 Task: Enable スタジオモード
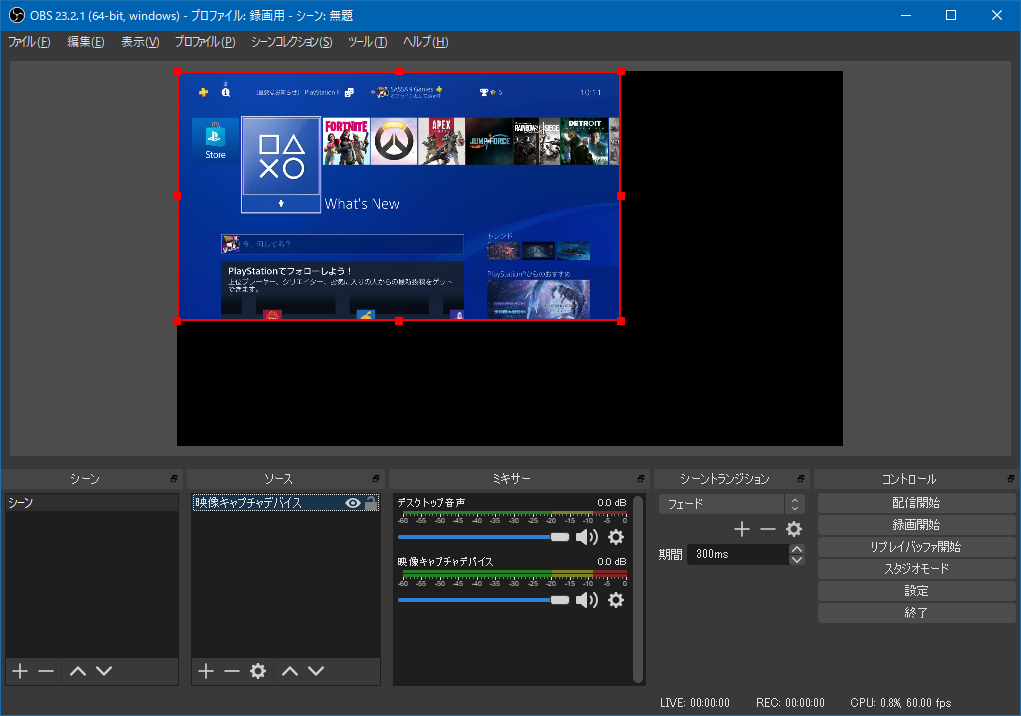click(x=916, y=569)
